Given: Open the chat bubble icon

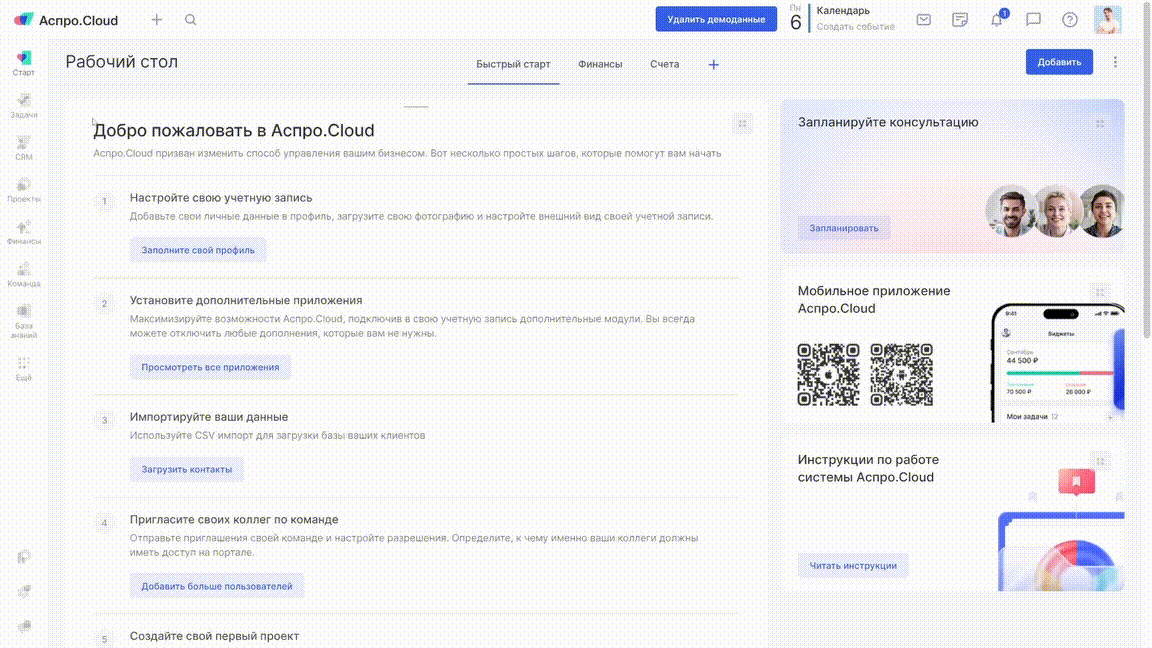Looking at the screenshot, I should [1033, 20].
